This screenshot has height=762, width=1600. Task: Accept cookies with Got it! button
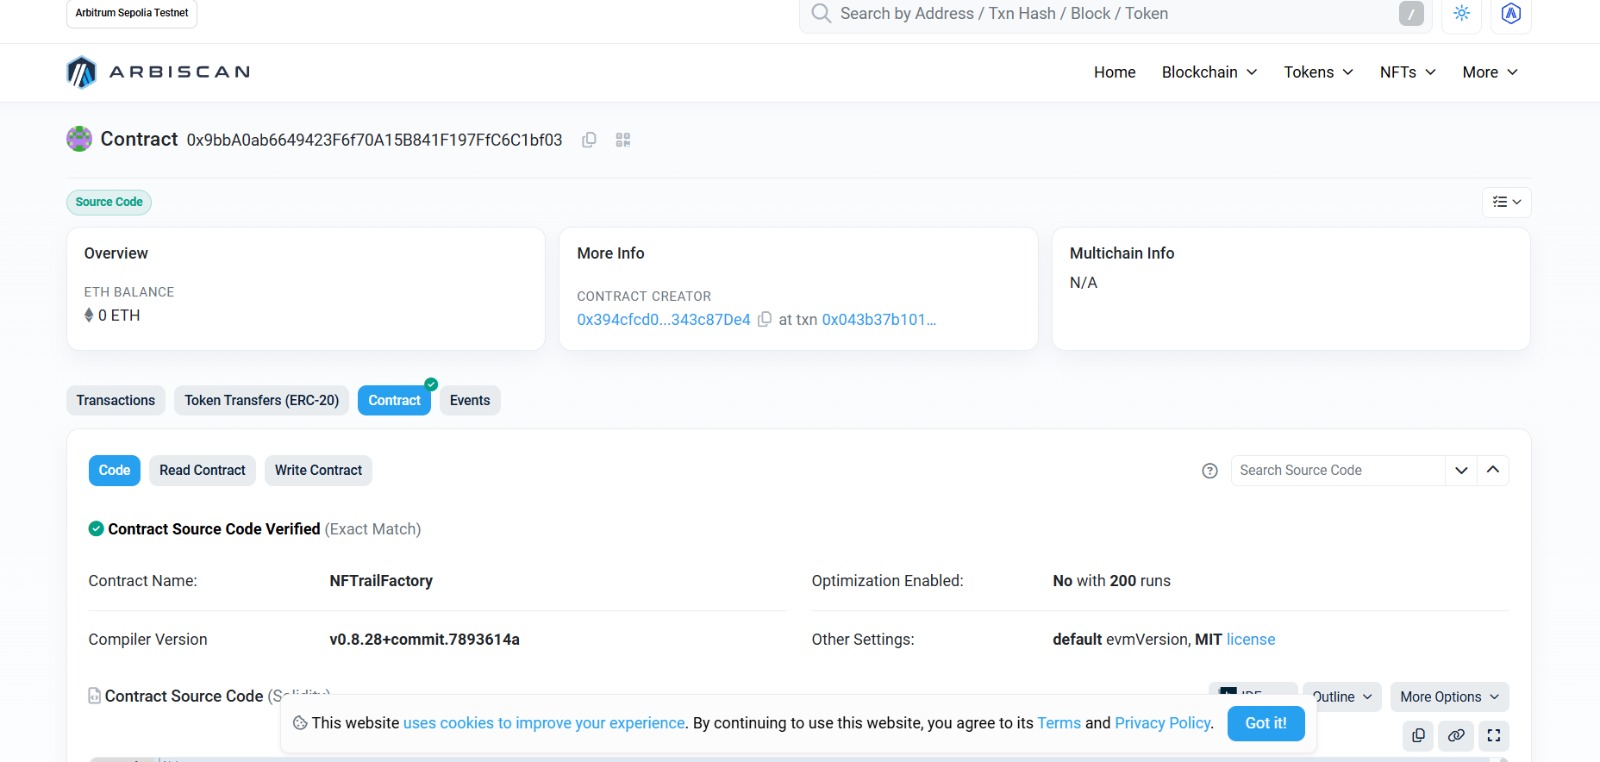[x=1265, y=723]
